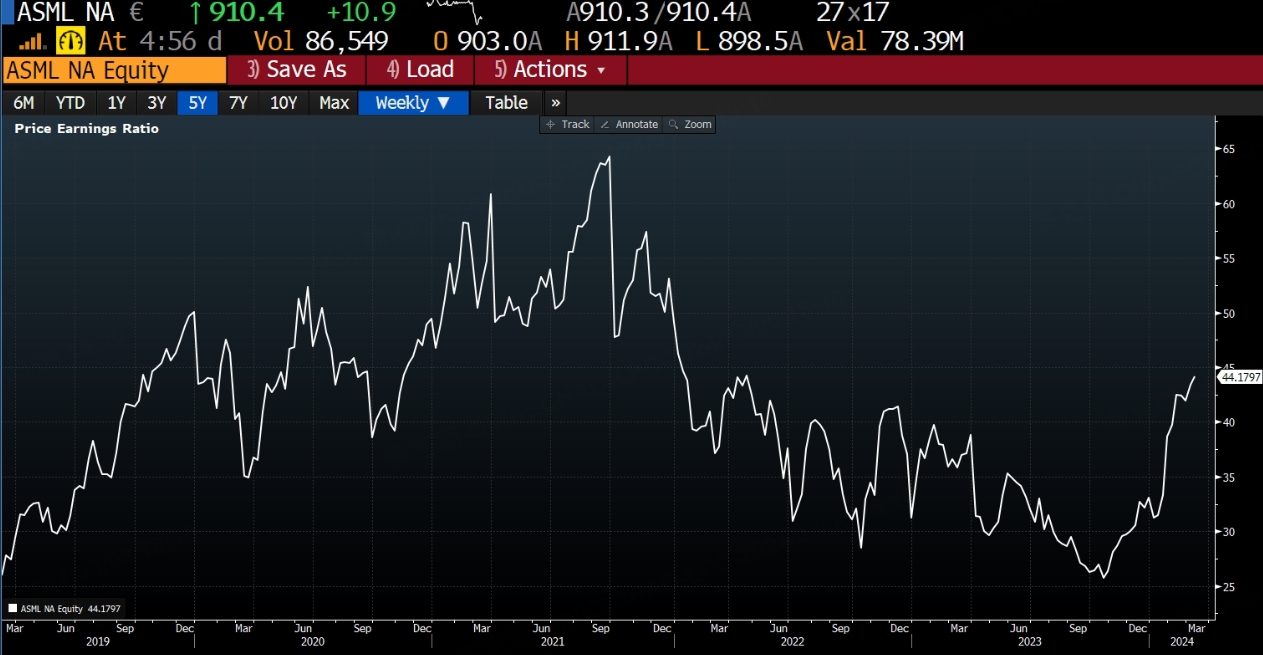The width and height of the screenshot is (1263, 655).
Task: Open the Actions dropdown menu
Action: (551, 70)
